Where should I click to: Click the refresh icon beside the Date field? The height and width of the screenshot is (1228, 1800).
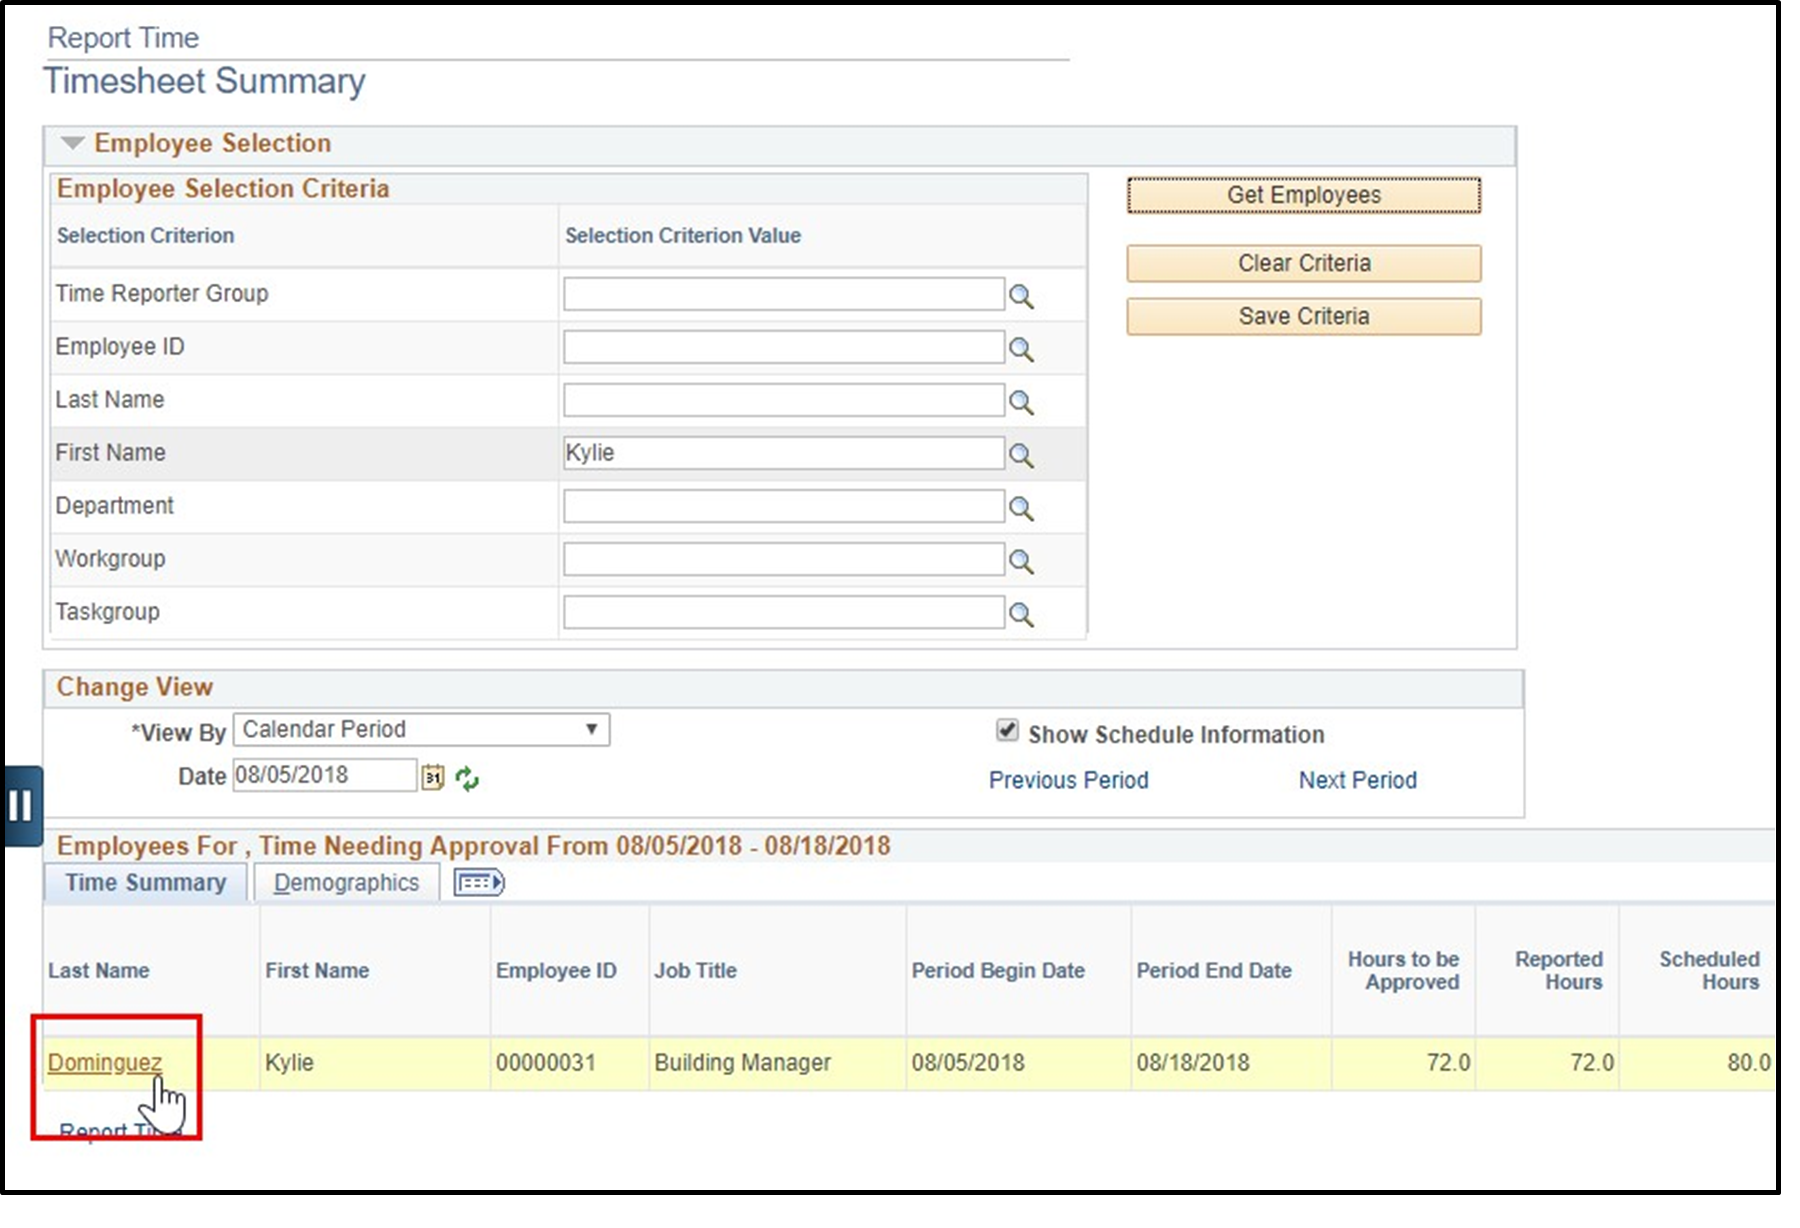click(468, 778)
